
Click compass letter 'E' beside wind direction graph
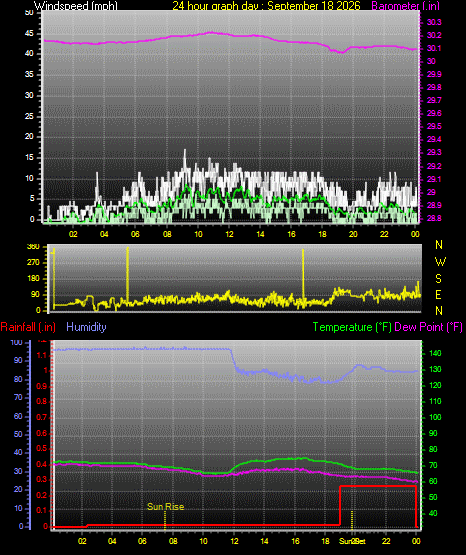click(x=438, y=294)
